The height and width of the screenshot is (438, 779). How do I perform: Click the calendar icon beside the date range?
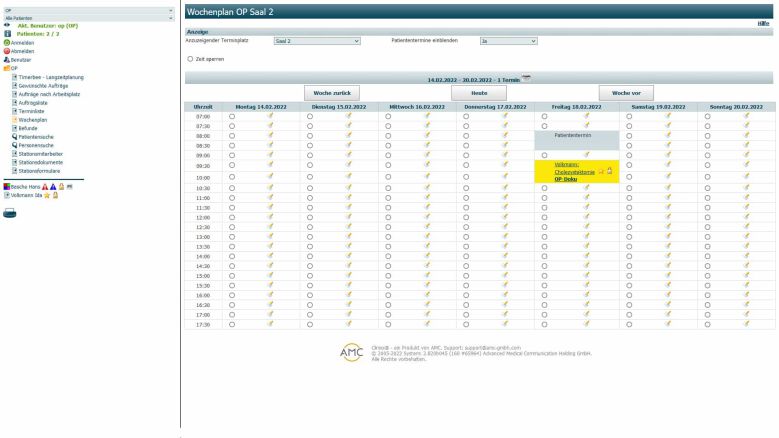pos(526,77)
